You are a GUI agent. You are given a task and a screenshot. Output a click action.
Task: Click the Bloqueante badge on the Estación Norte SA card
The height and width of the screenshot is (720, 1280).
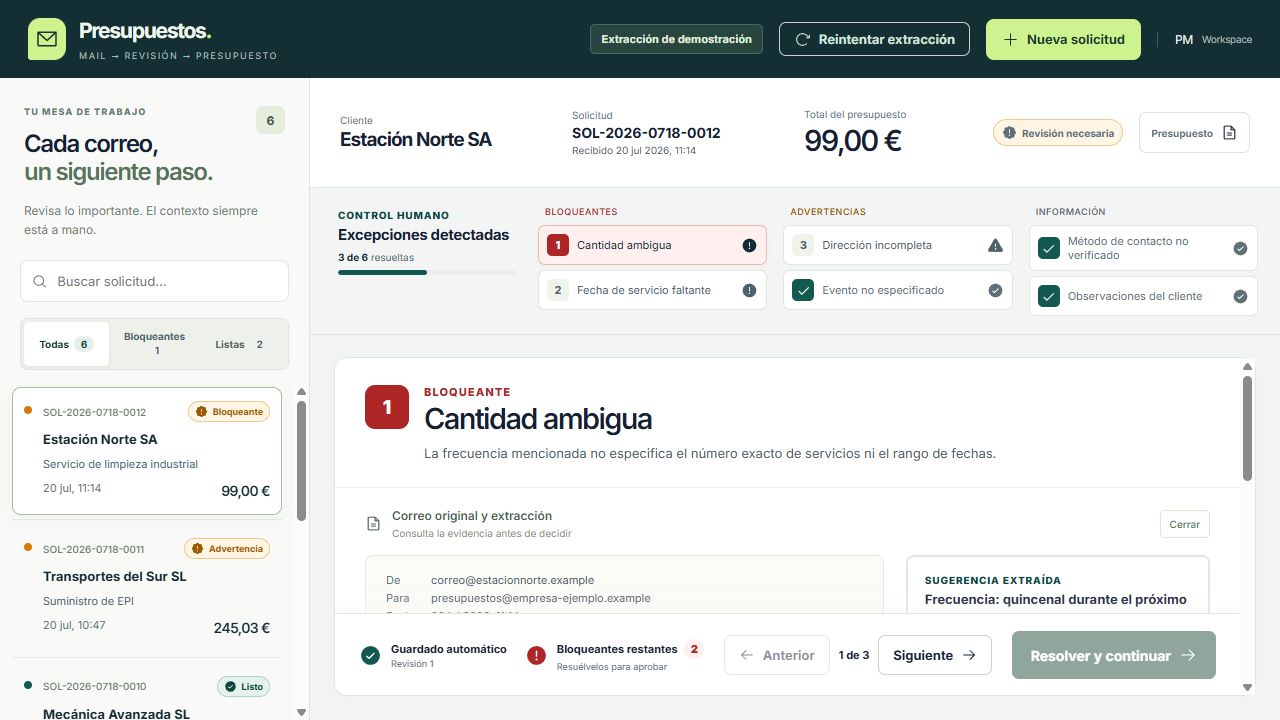click(x=229, y=412)
